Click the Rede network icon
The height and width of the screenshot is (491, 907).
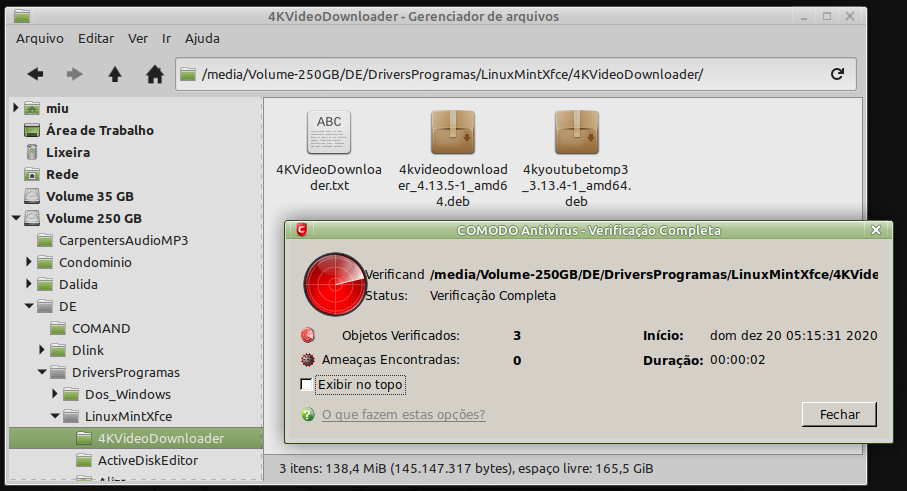tap(32, 174)
